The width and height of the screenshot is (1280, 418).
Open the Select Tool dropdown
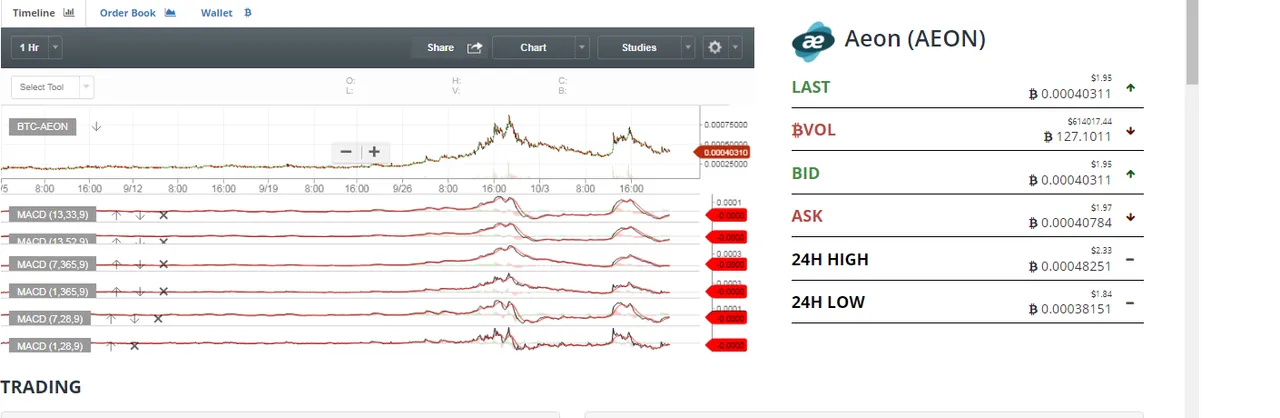(52, 87)
